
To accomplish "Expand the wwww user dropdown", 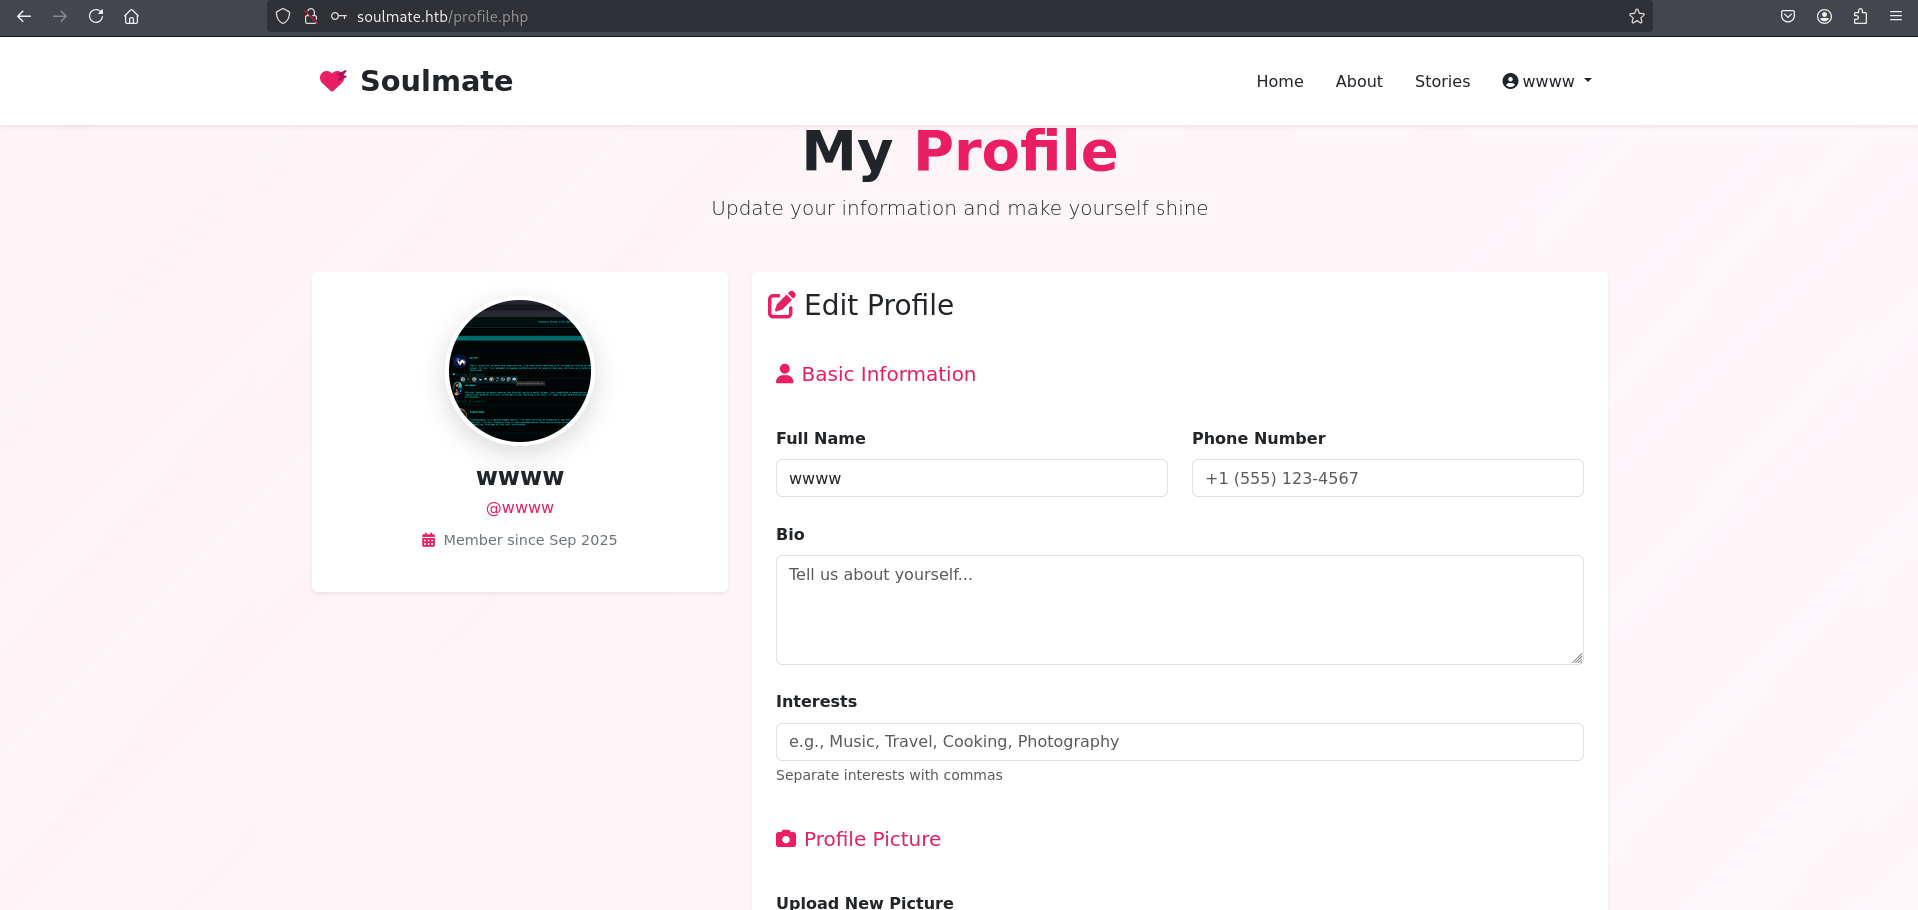I will (x=1547, y=81).
